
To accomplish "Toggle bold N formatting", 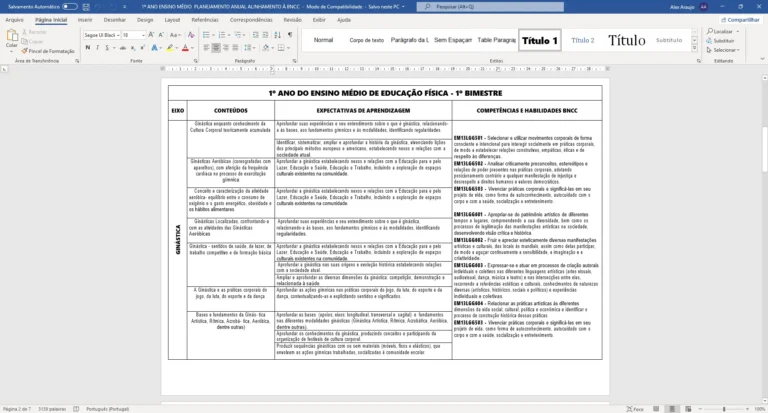I will 88,48.
